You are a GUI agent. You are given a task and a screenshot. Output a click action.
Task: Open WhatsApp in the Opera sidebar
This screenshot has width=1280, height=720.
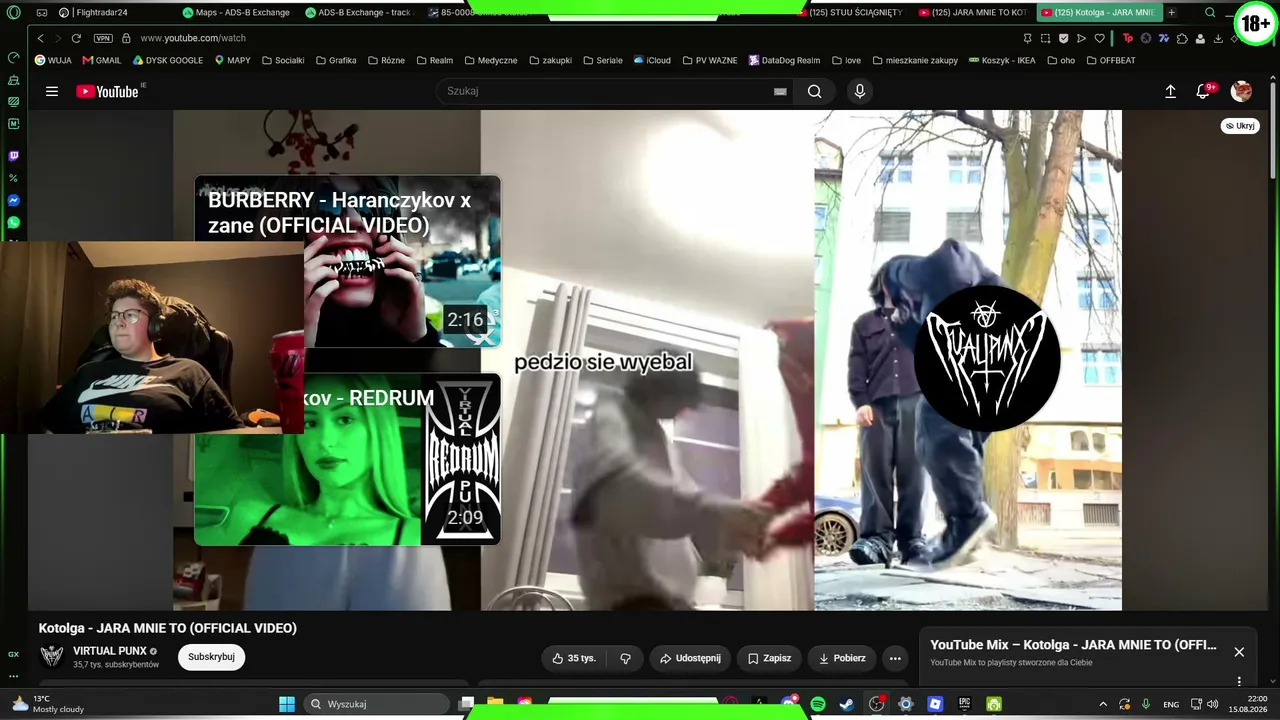coord(13,222)
